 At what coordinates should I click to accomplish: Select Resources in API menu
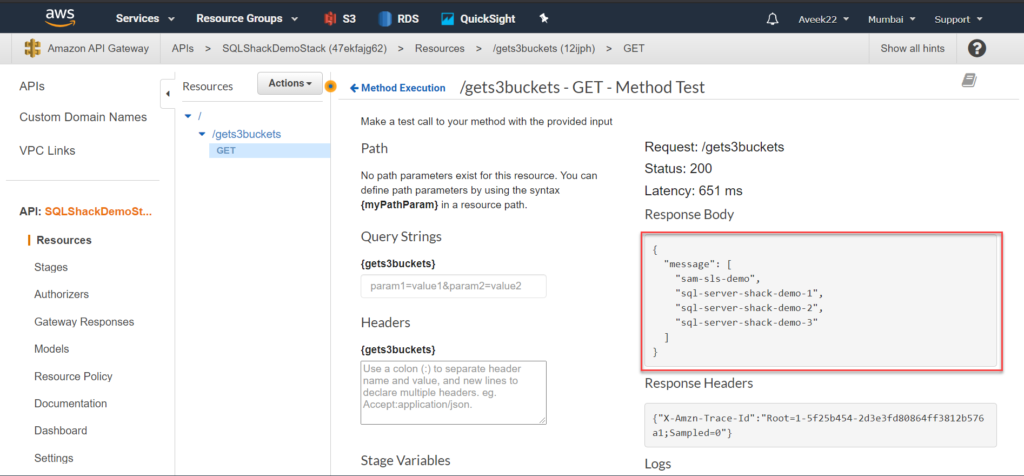64,240
